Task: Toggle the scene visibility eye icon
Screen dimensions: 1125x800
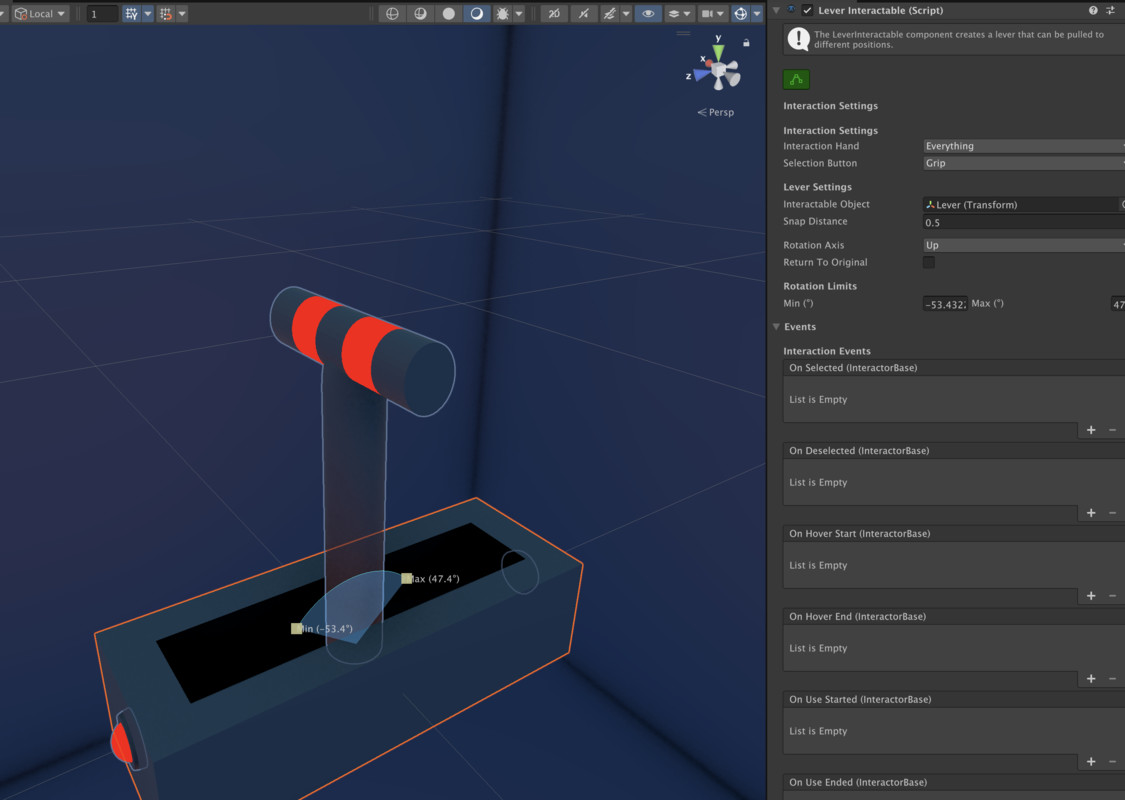Action: pyautogui.click(x=647, y=13)
